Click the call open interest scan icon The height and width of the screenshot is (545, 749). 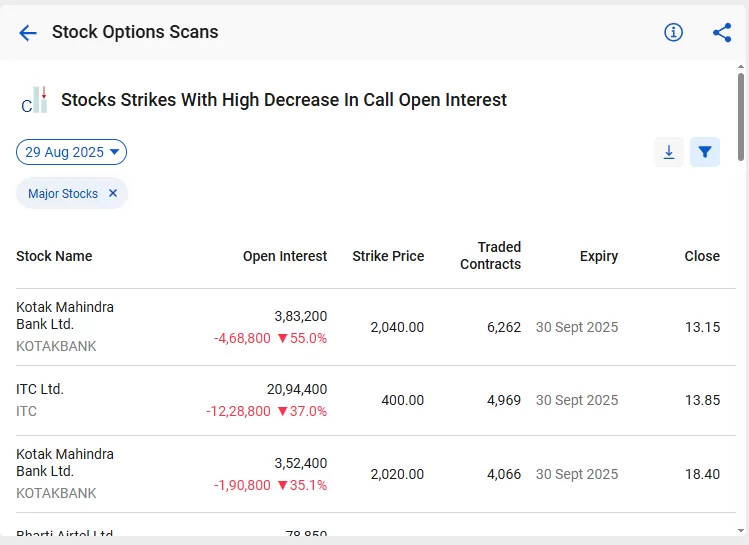(34, 100)
